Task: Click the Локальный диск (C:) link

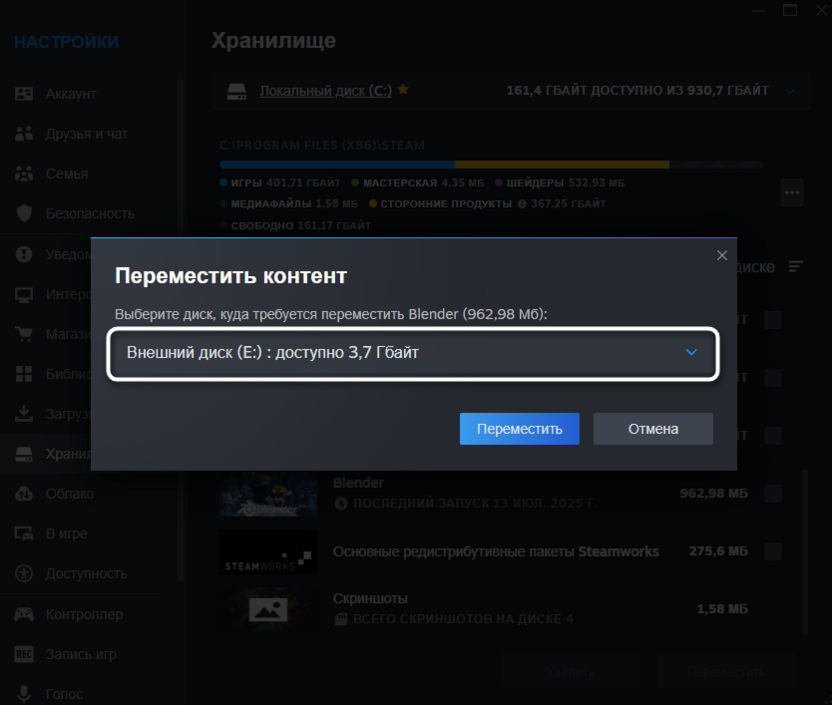Action: [326, 91]
